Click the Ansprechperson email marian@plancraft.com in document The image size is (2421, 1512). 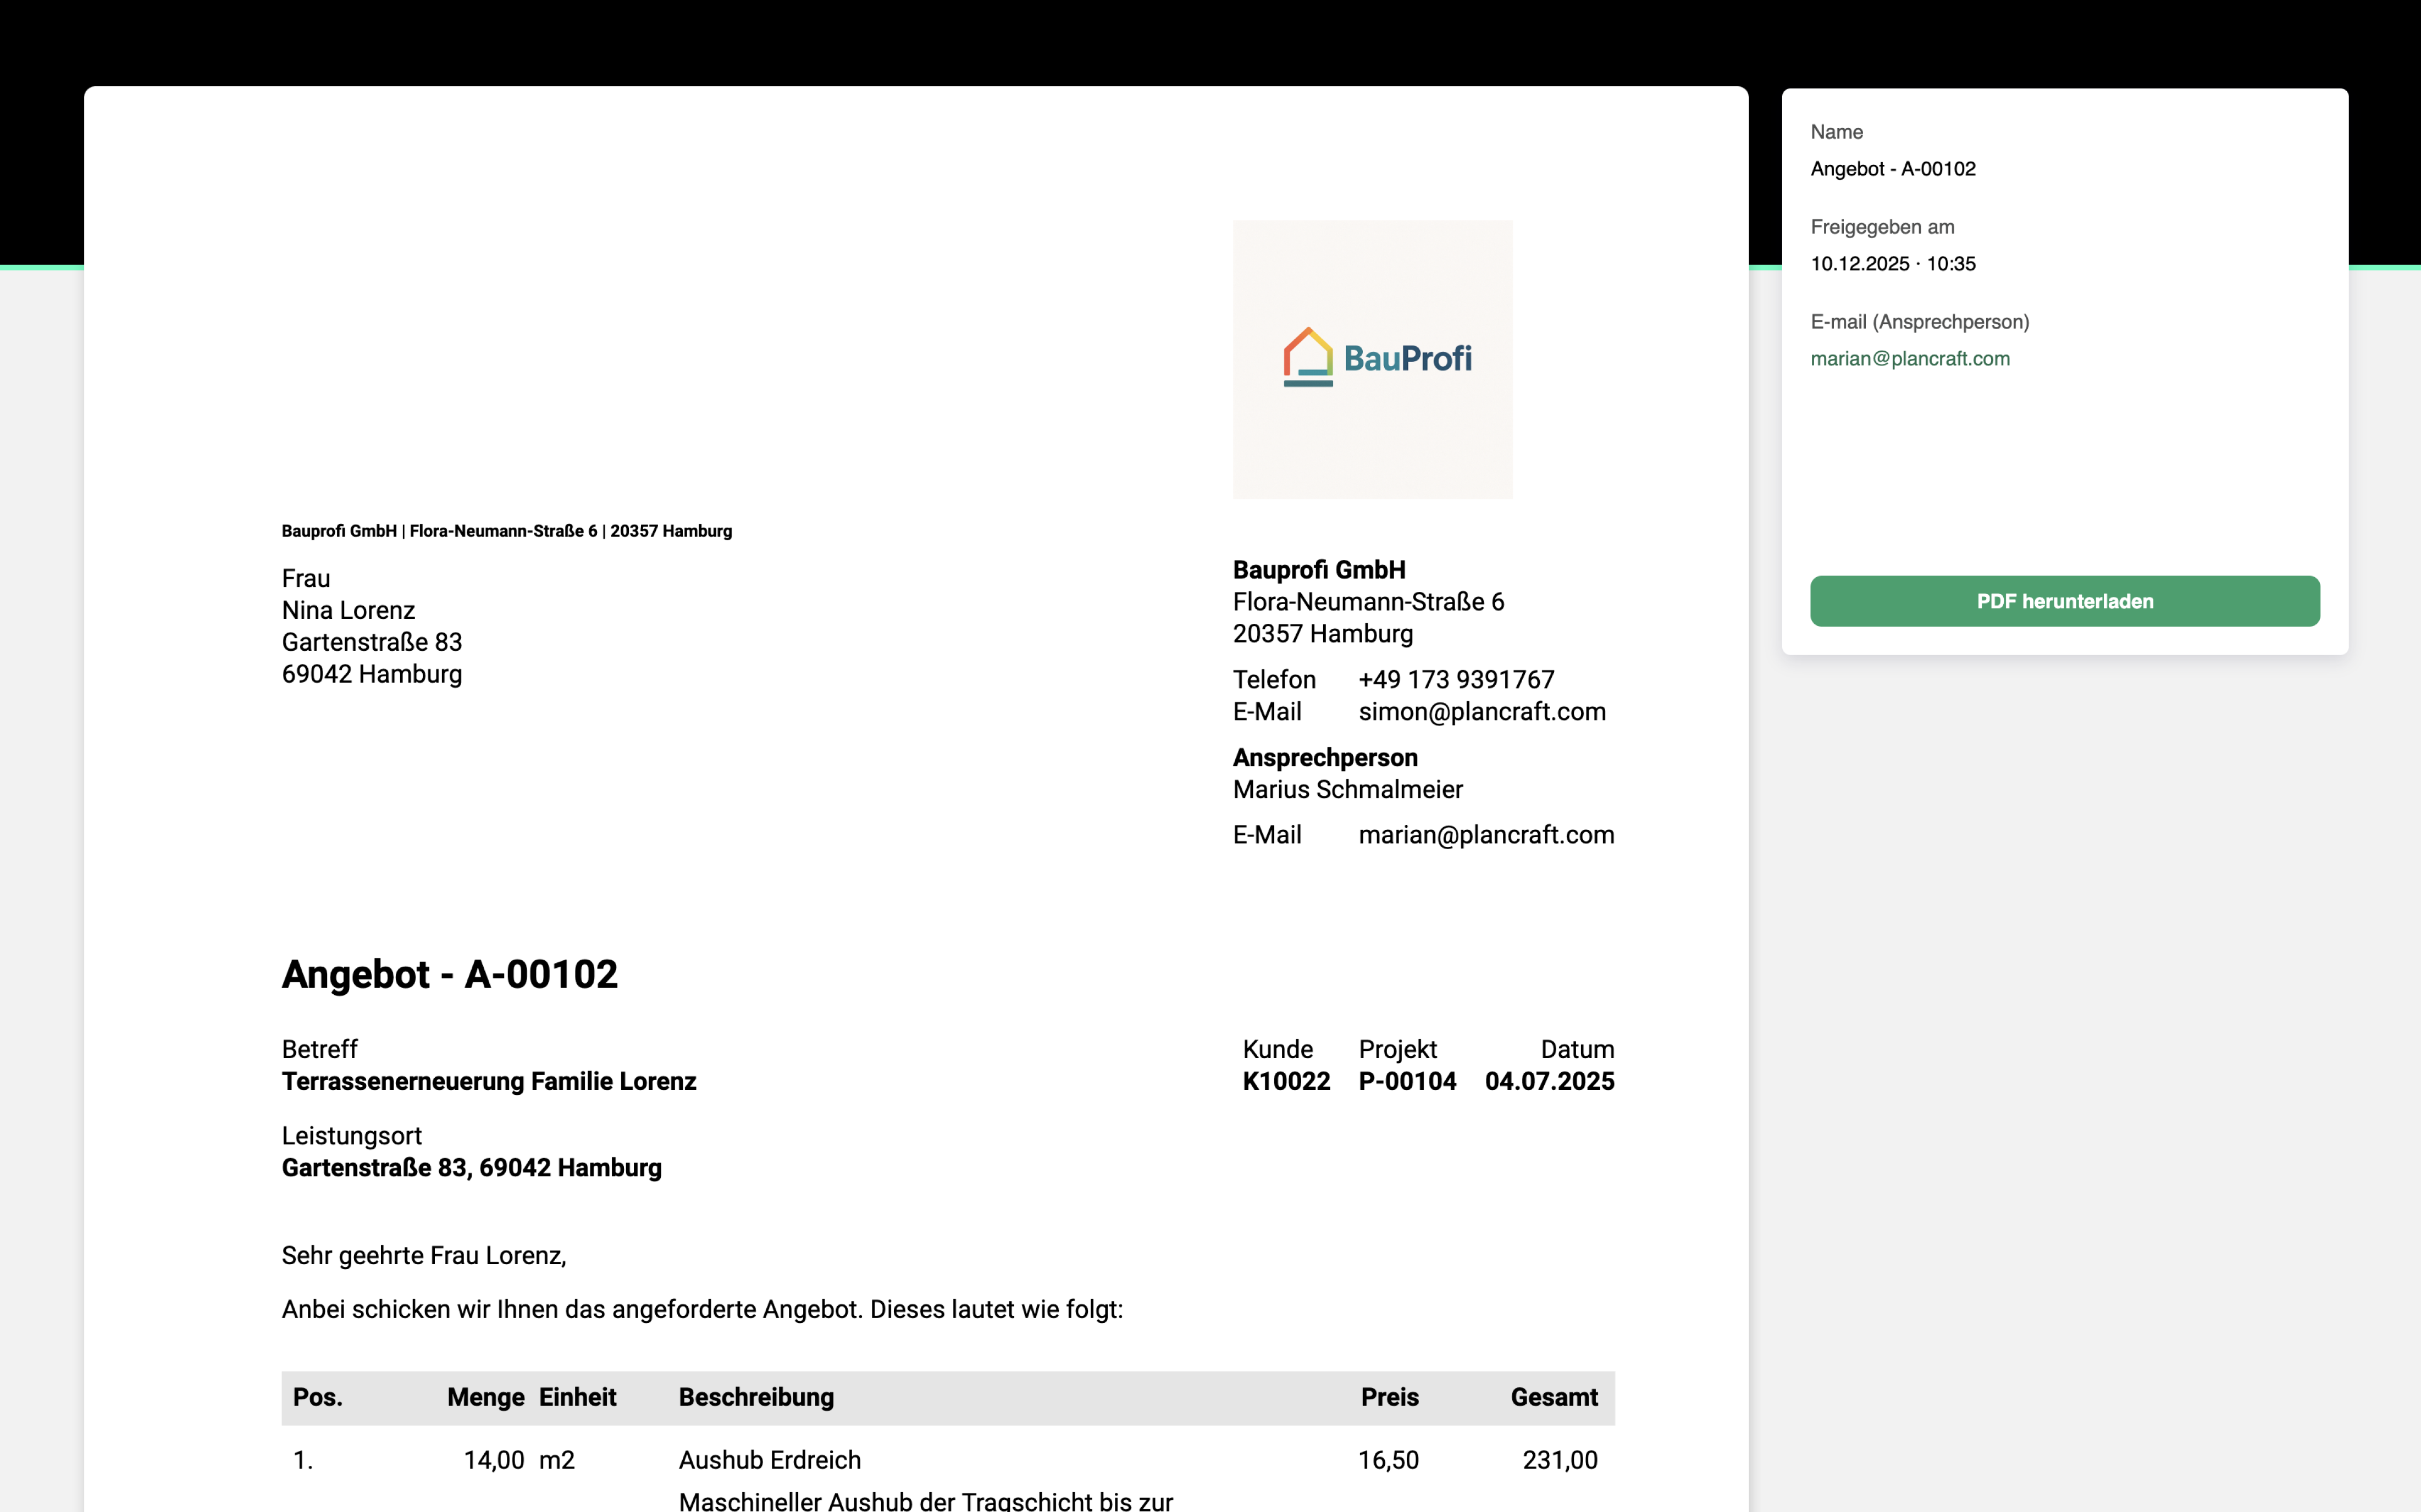click(1485, 834)
